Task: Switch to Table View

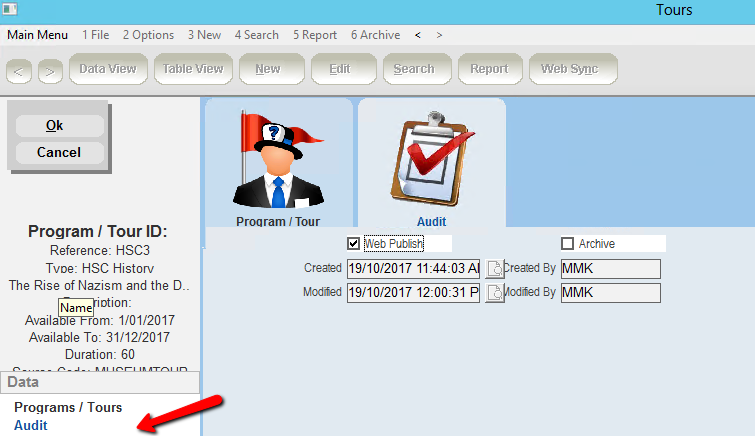Action: pyautogui.click(x=193, y=70)
